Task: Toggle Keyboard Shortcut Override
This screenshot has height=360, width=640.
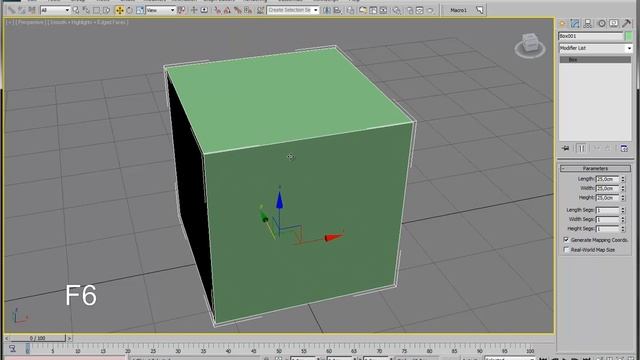Action: [x=204, y=10]
